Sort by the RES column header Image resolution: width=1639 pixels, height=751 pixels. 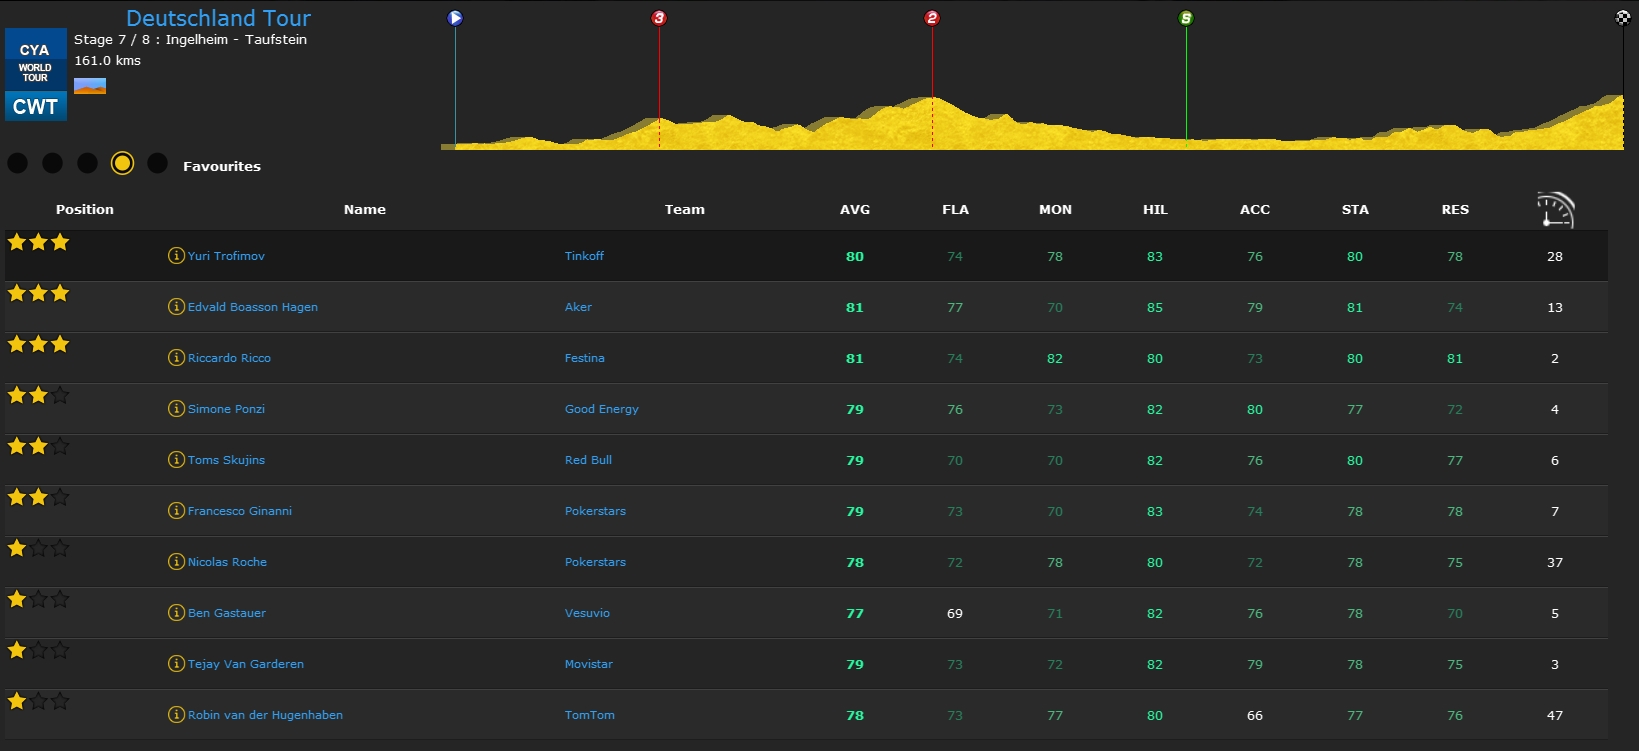pos(1455,209)
